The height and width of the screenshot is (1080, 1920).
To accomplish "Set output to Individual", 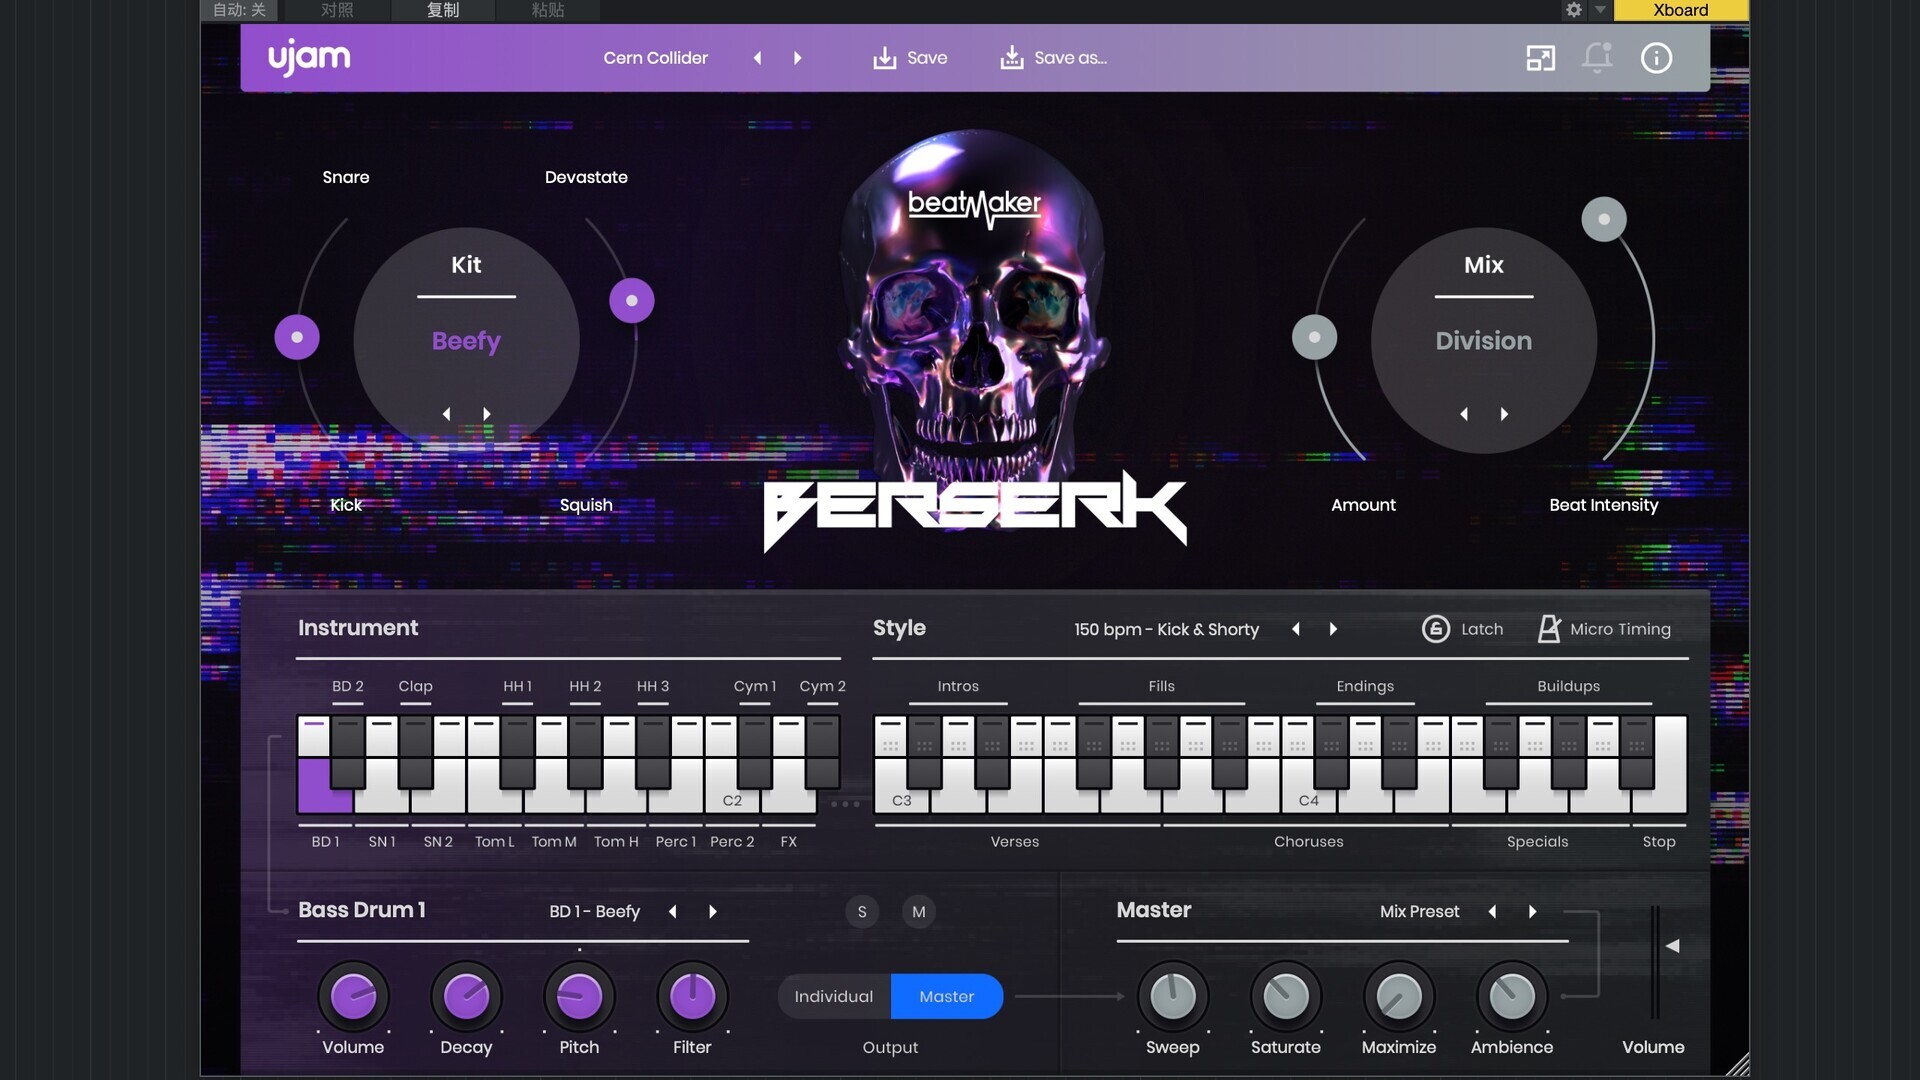I will click(834, 997).
